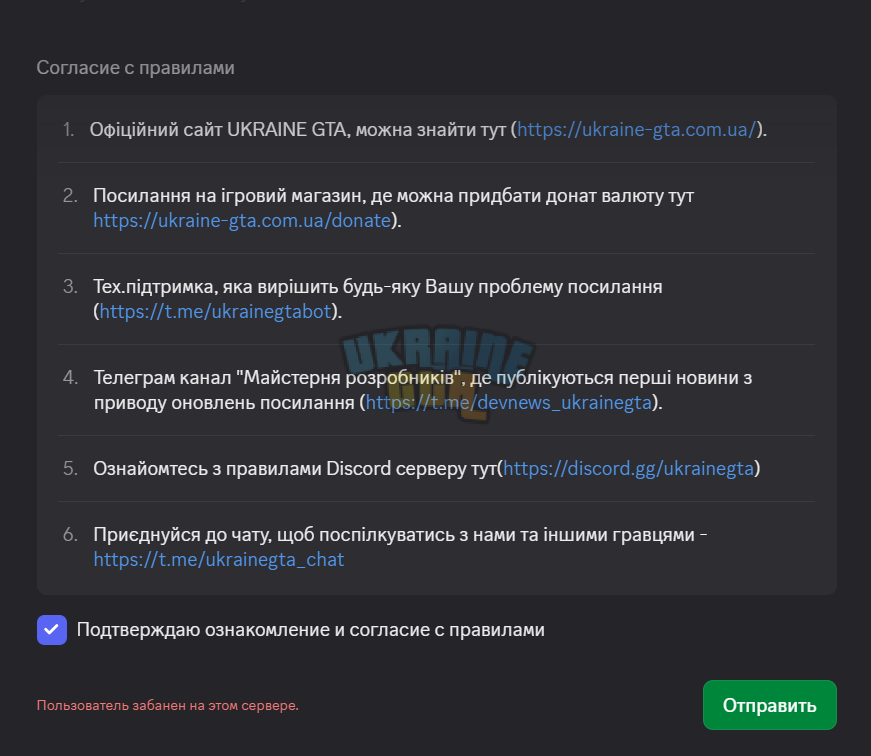Open the t.me/ukrainegta_chat link
871x756 pixels.
point(219,560)
